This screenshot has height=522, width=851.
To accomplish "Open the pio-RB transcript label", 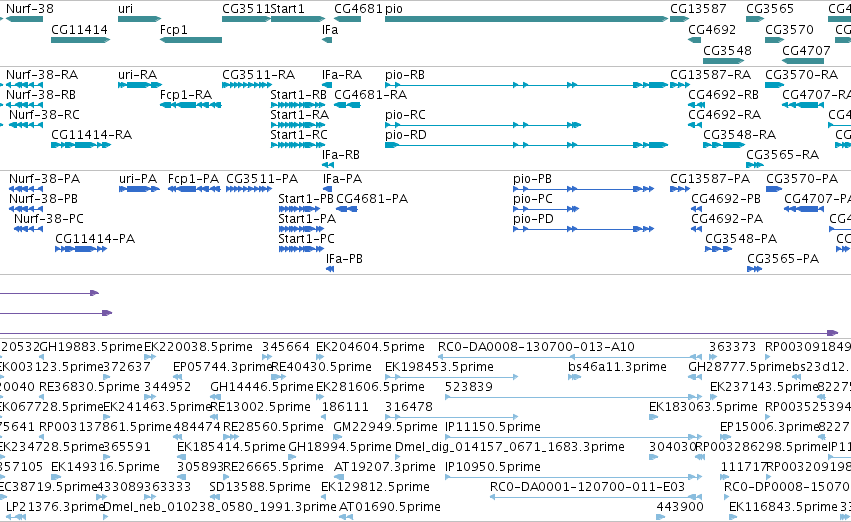I will pyautogui.click(x=405, y=74).
